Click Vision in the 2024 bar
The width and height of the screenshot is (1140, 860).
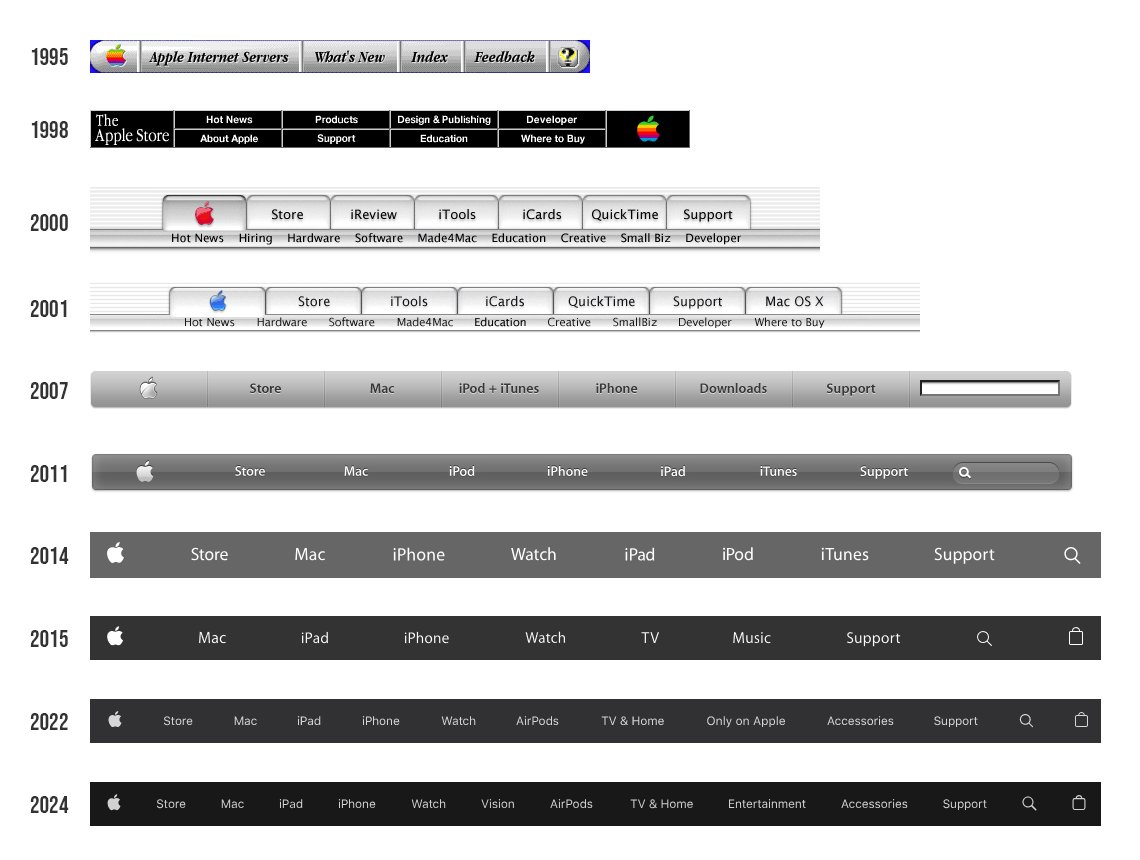click(498, 803)
